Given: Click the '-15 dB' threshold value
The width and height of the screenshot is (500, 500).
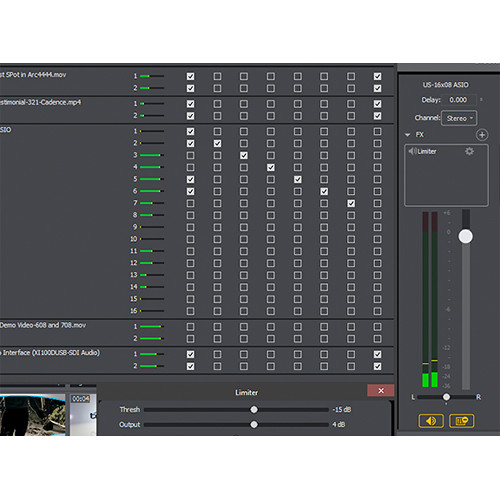Looking at the screenshot, I should click(342, 410).
